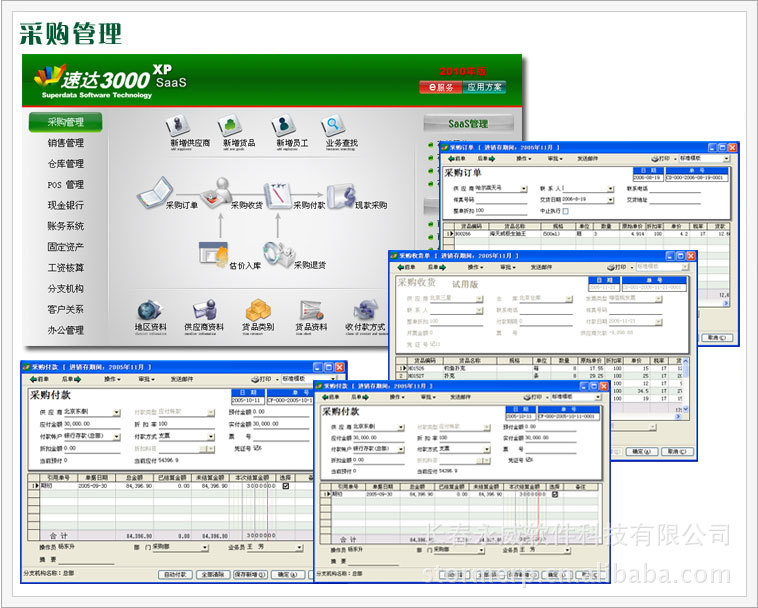This screenshot has width=758, height=608.
Task: Expand 付款帐户 dropdown in left 采购付款 window
Action: click(x=117, y=436)
